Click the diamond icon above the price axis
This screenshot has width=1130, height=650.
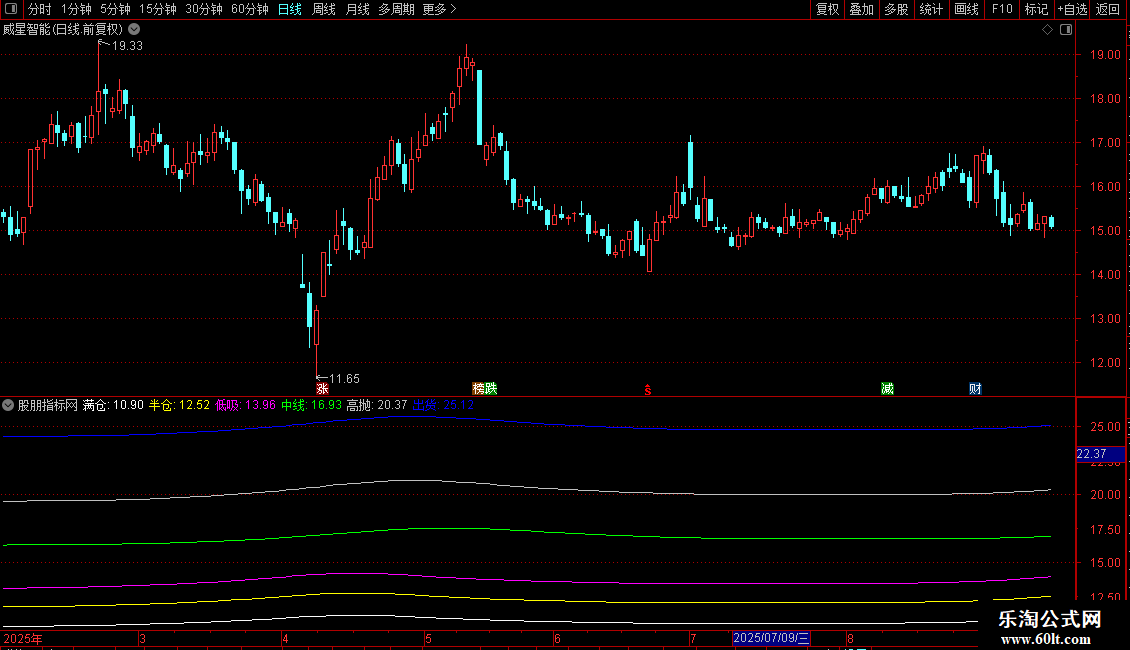tap(1047, 30)
